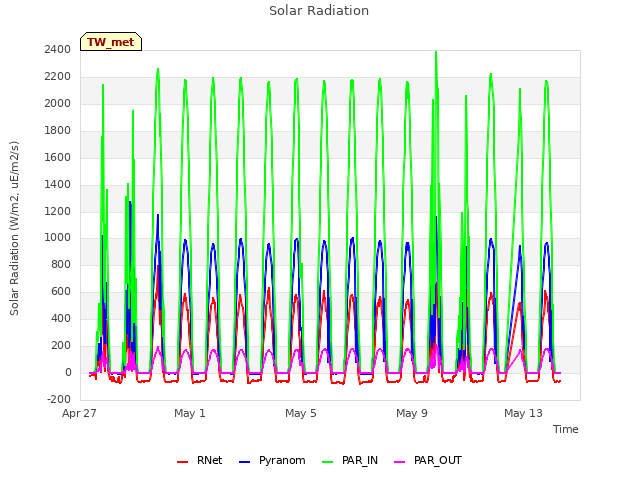Toggle the PAR_OUT series in legend
Screen dimensions: 640x480
pos(428,460)
